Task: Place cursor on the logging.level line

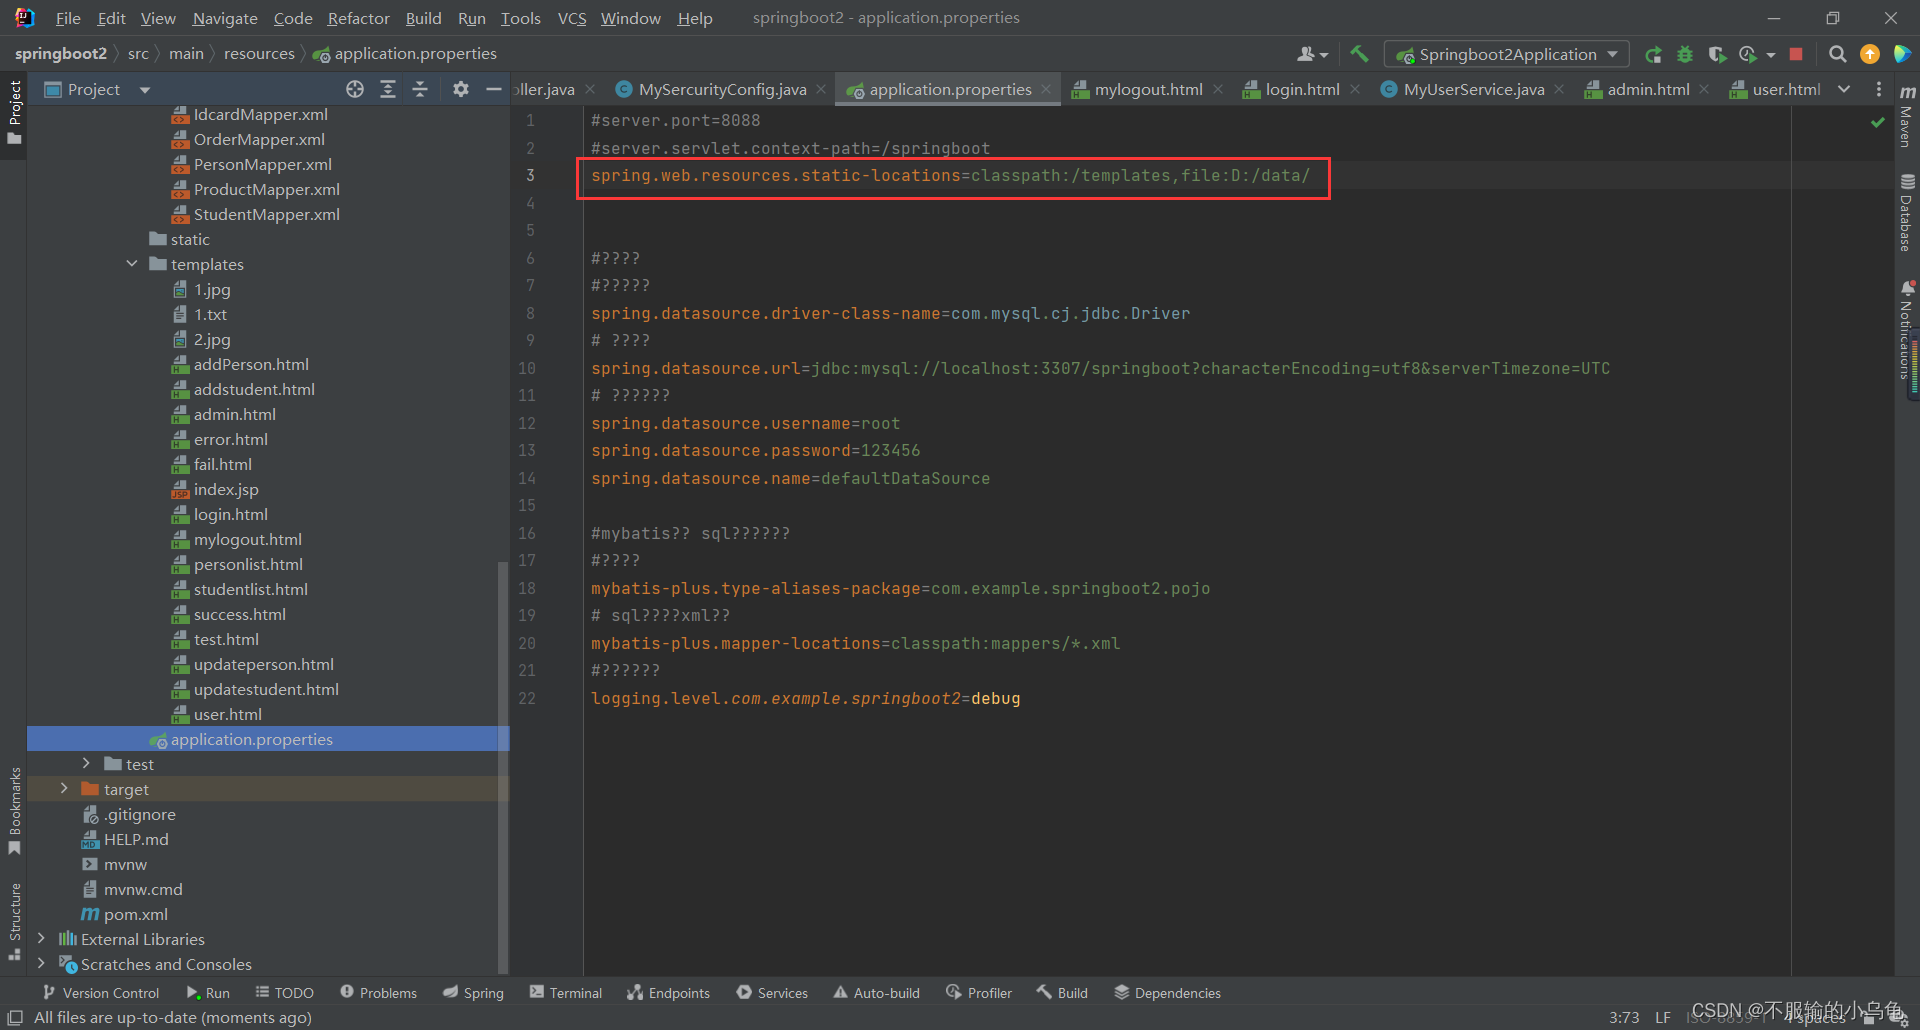Action: click(x=805, y=698)
